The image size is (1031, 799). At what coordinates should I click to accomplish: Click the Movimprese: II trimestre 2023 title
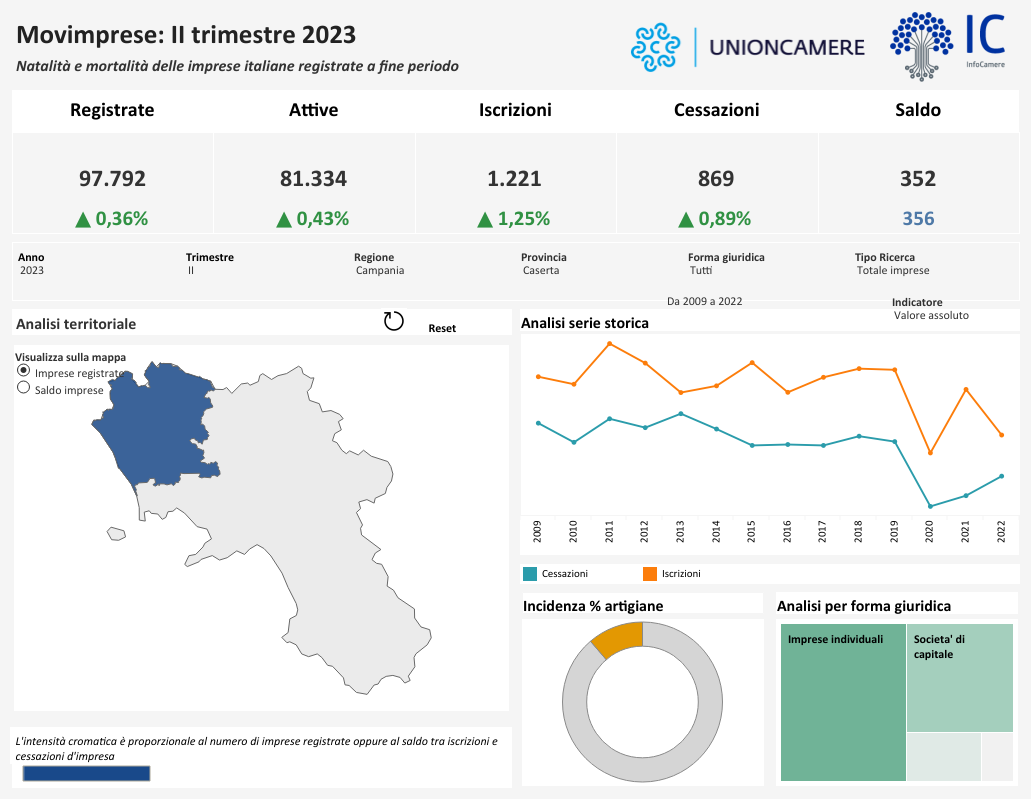pyautogui.click(x=186, y=35)
